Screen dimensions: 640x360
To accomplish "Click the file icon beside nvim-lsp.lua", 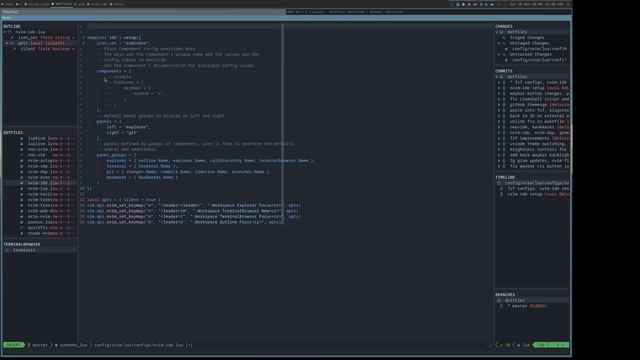I will (x=22, y=189).
